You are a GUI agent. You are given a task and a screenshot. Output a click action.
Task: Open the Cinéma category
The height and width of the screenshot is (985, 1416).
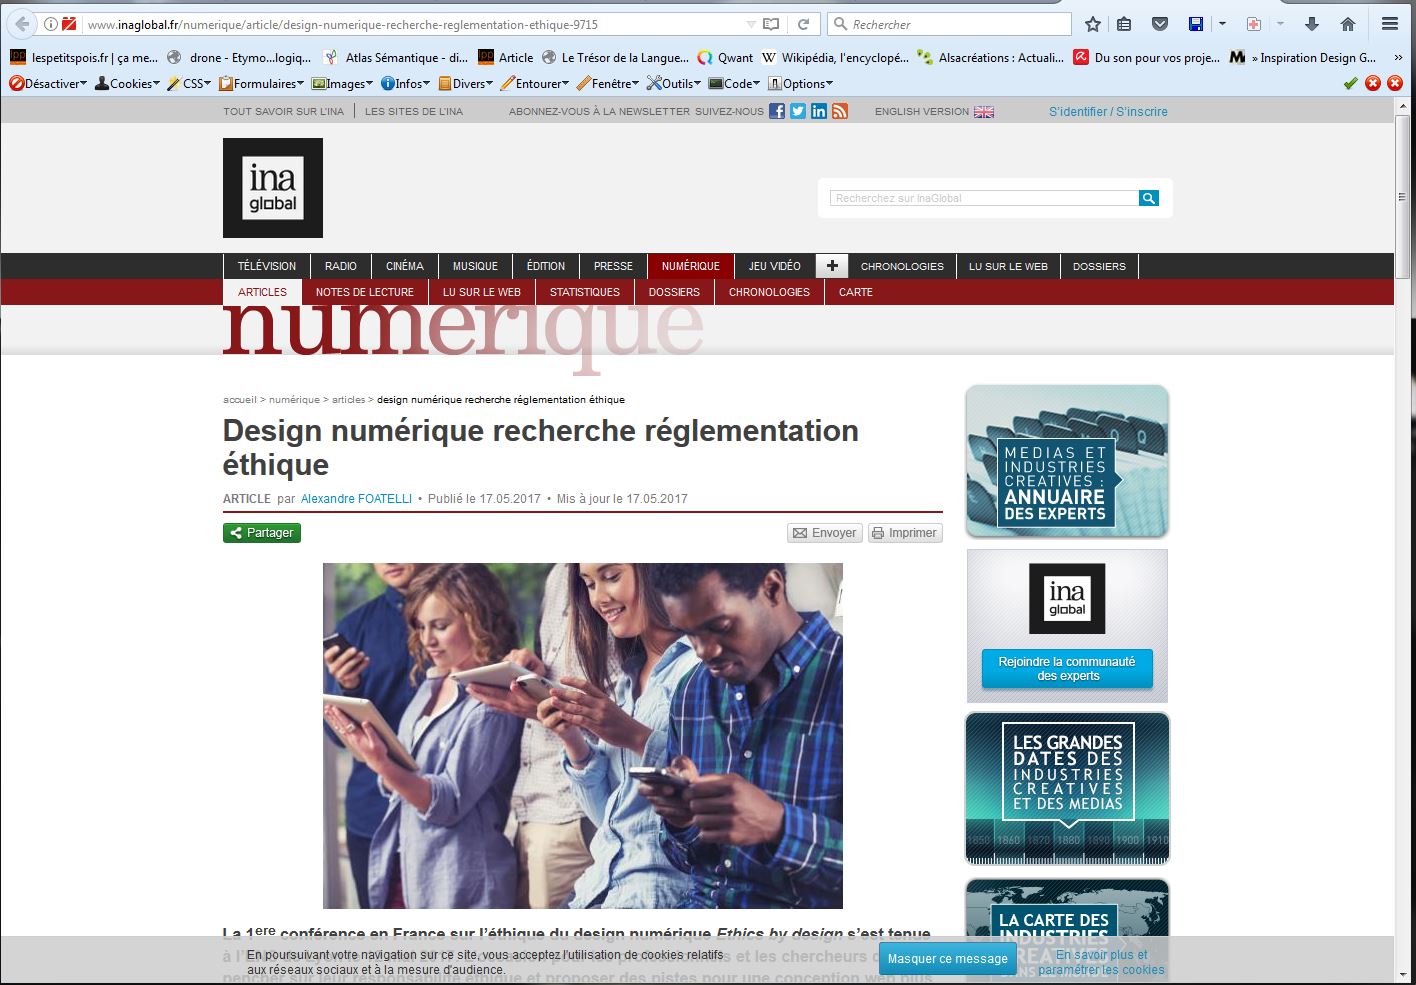click(x=405, y=266)
